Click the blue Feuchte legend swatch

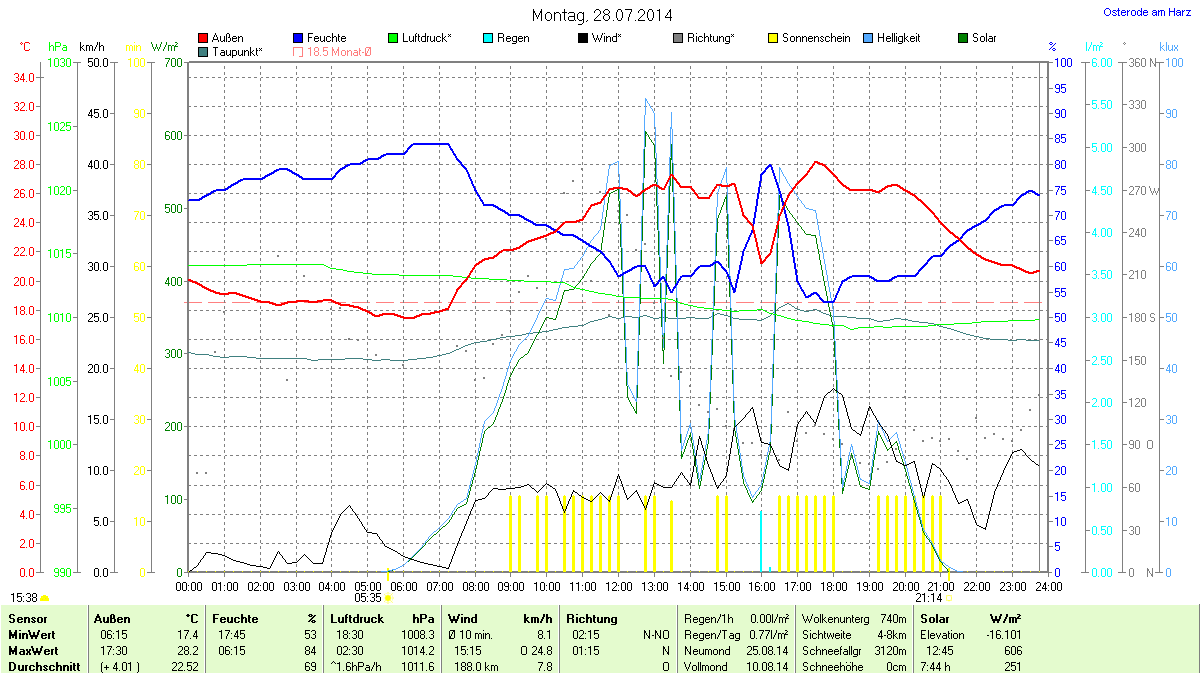pos(299,38)
